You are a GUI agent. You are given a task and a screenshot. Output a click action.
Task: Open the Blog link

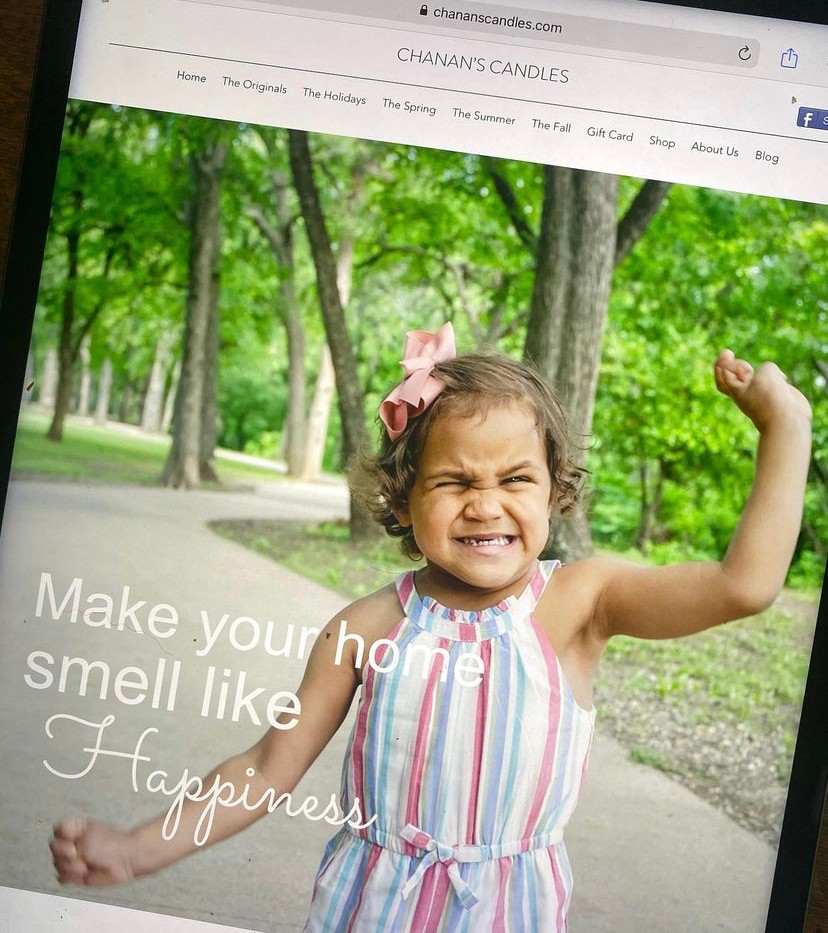pyautogui.click(x=767, y=156)
